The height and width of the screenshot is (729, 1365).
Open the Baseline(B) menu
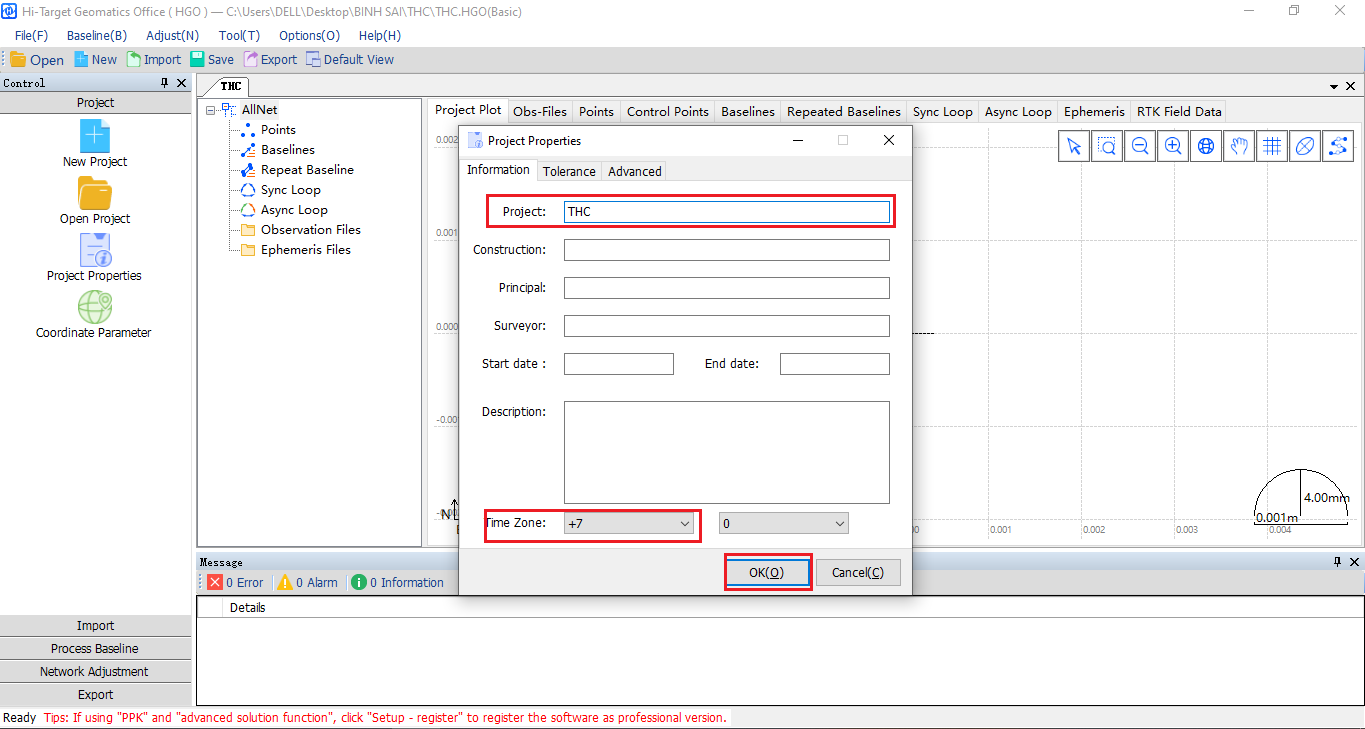[97, 35]
